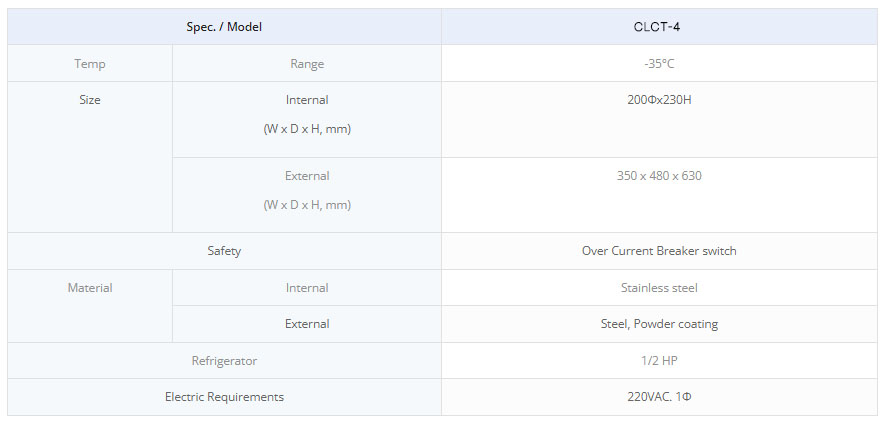Click the -35°C temperature value
The width and height of the screenshot is (886, 422).
click(x=659, y=64)
